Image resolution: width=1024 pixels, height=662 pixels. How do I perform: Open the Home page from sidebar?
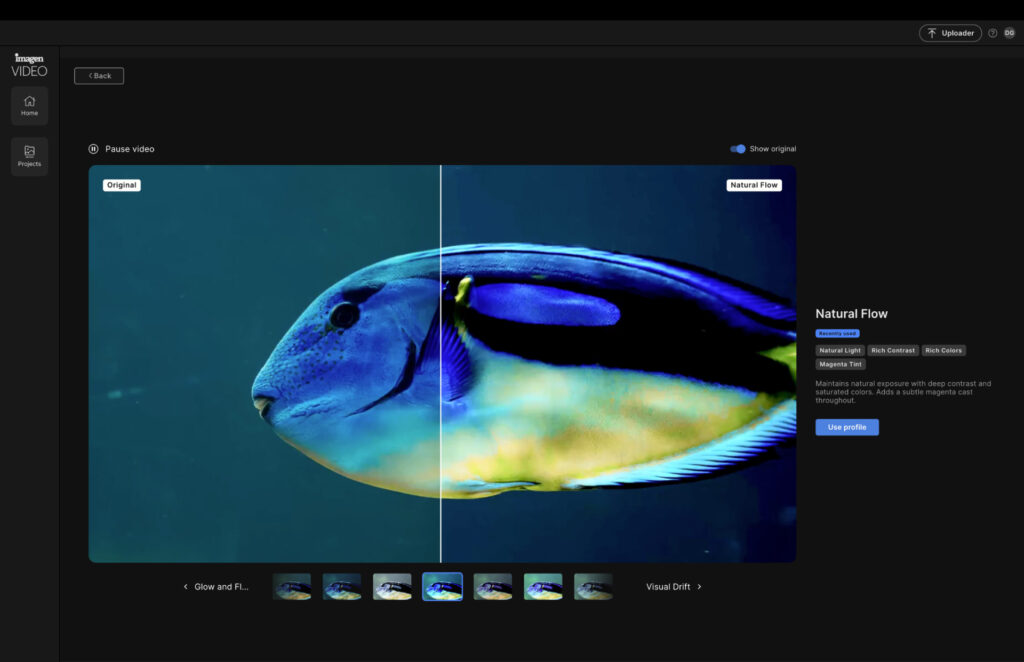pos(29,105)
